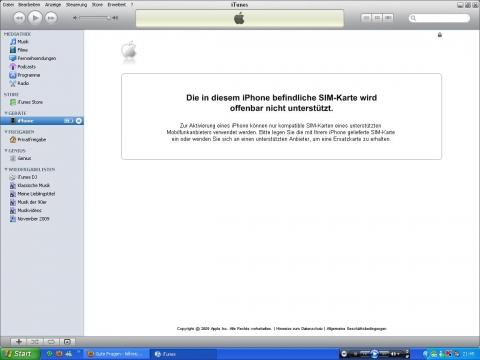480x360 pixels.
Task: Toggle shuffle playback
Action: [x=35, y=341]
